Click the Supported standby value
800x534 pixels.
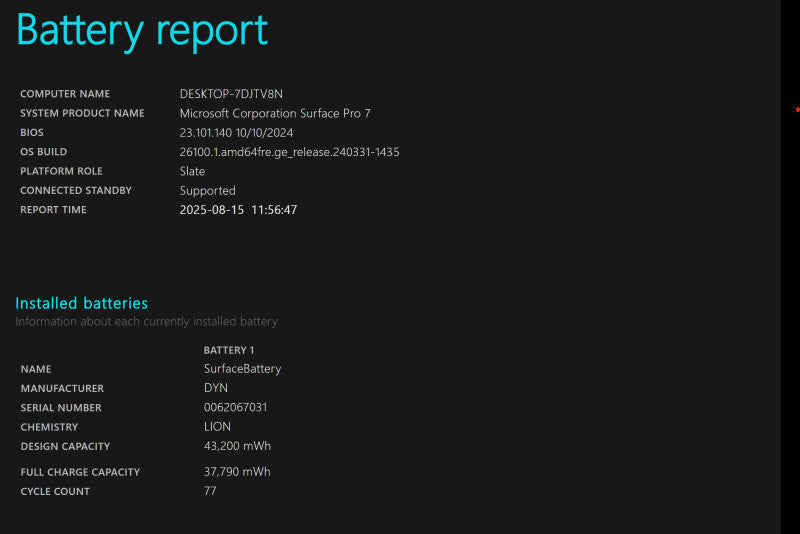pyautogui.click(x=208, y=191)
